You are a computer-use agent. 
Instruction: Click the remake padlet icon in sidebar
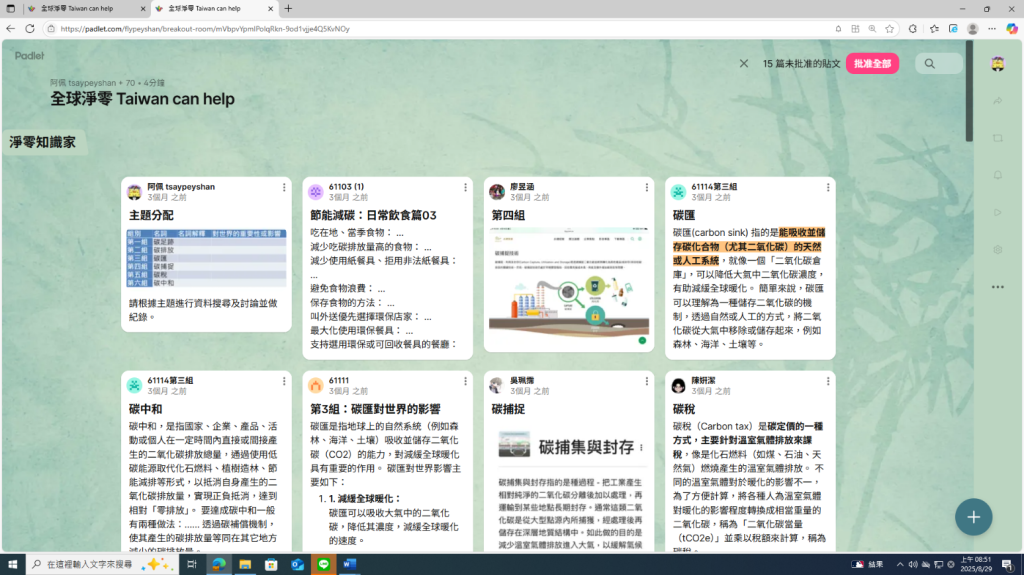coord(997,138)
